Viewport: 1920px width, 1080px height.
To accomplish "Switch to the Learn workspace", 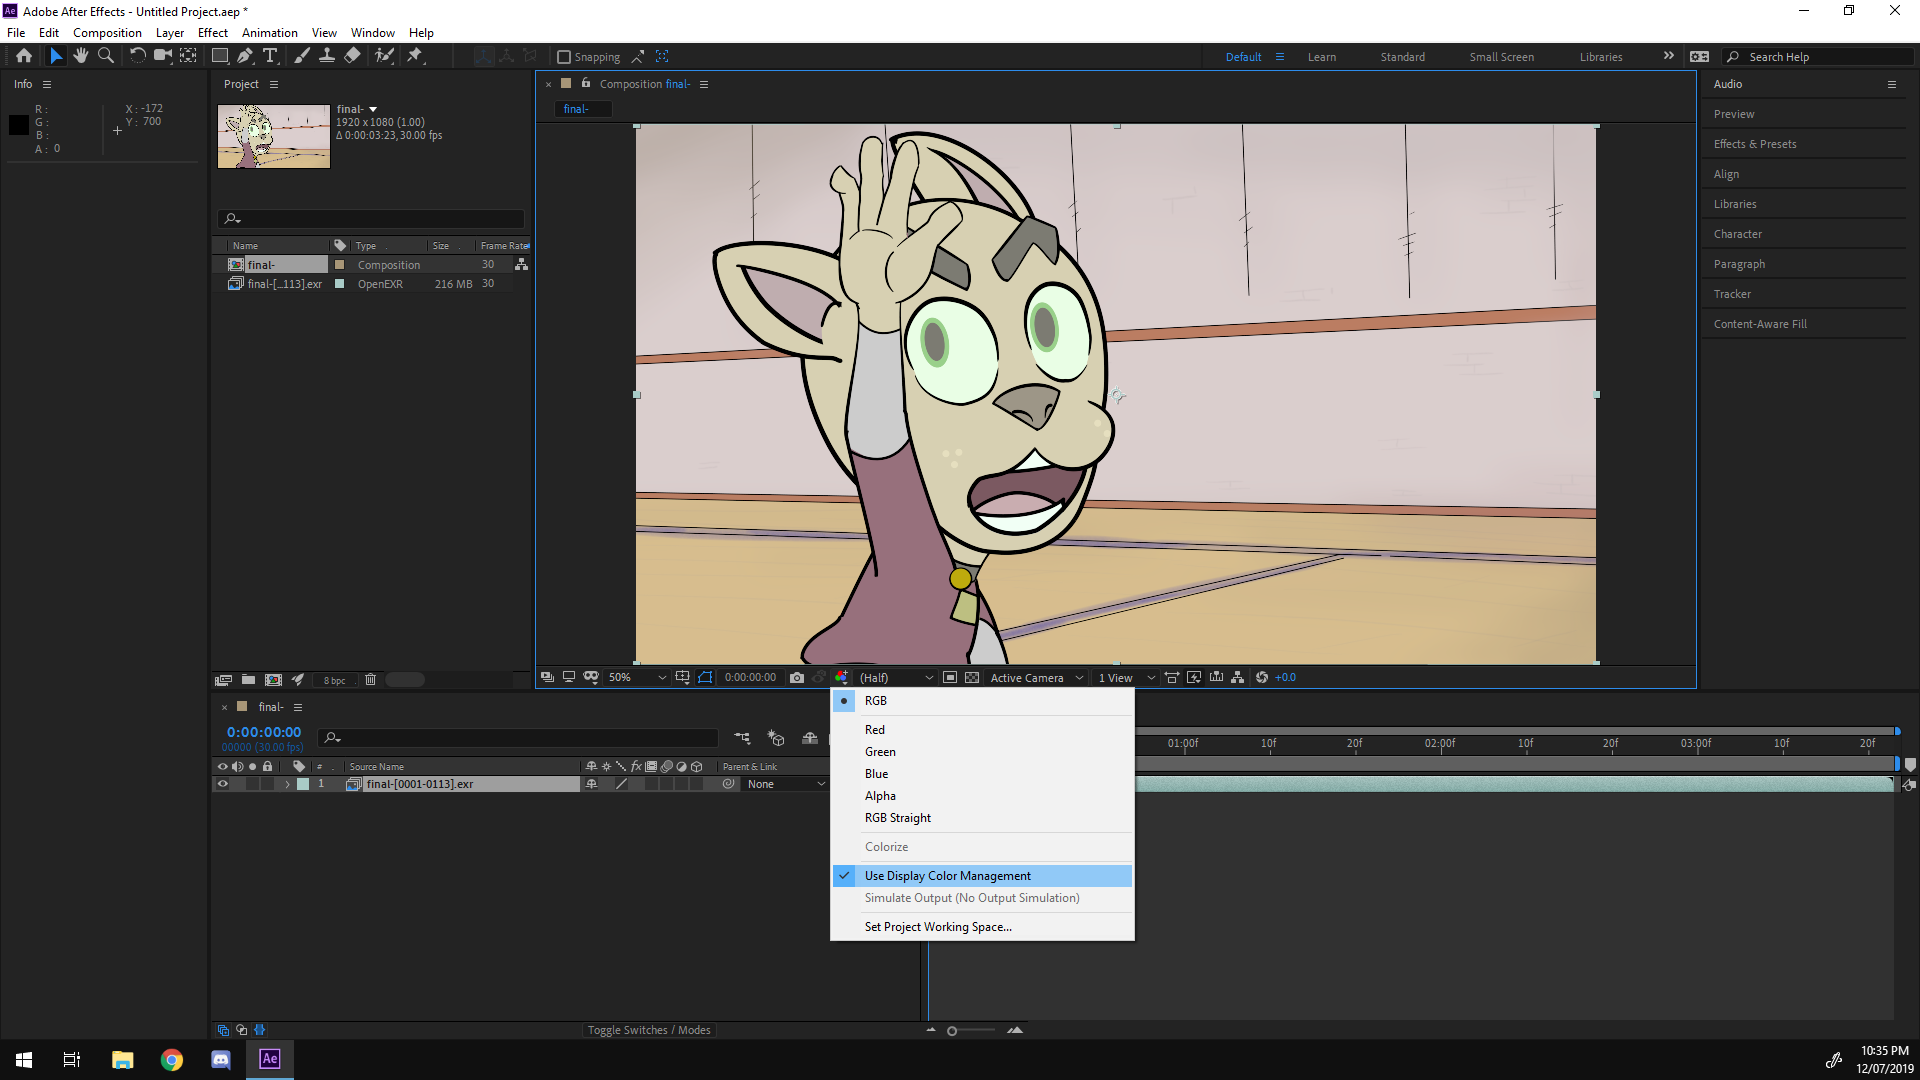I will click(x=1321, y=57).
